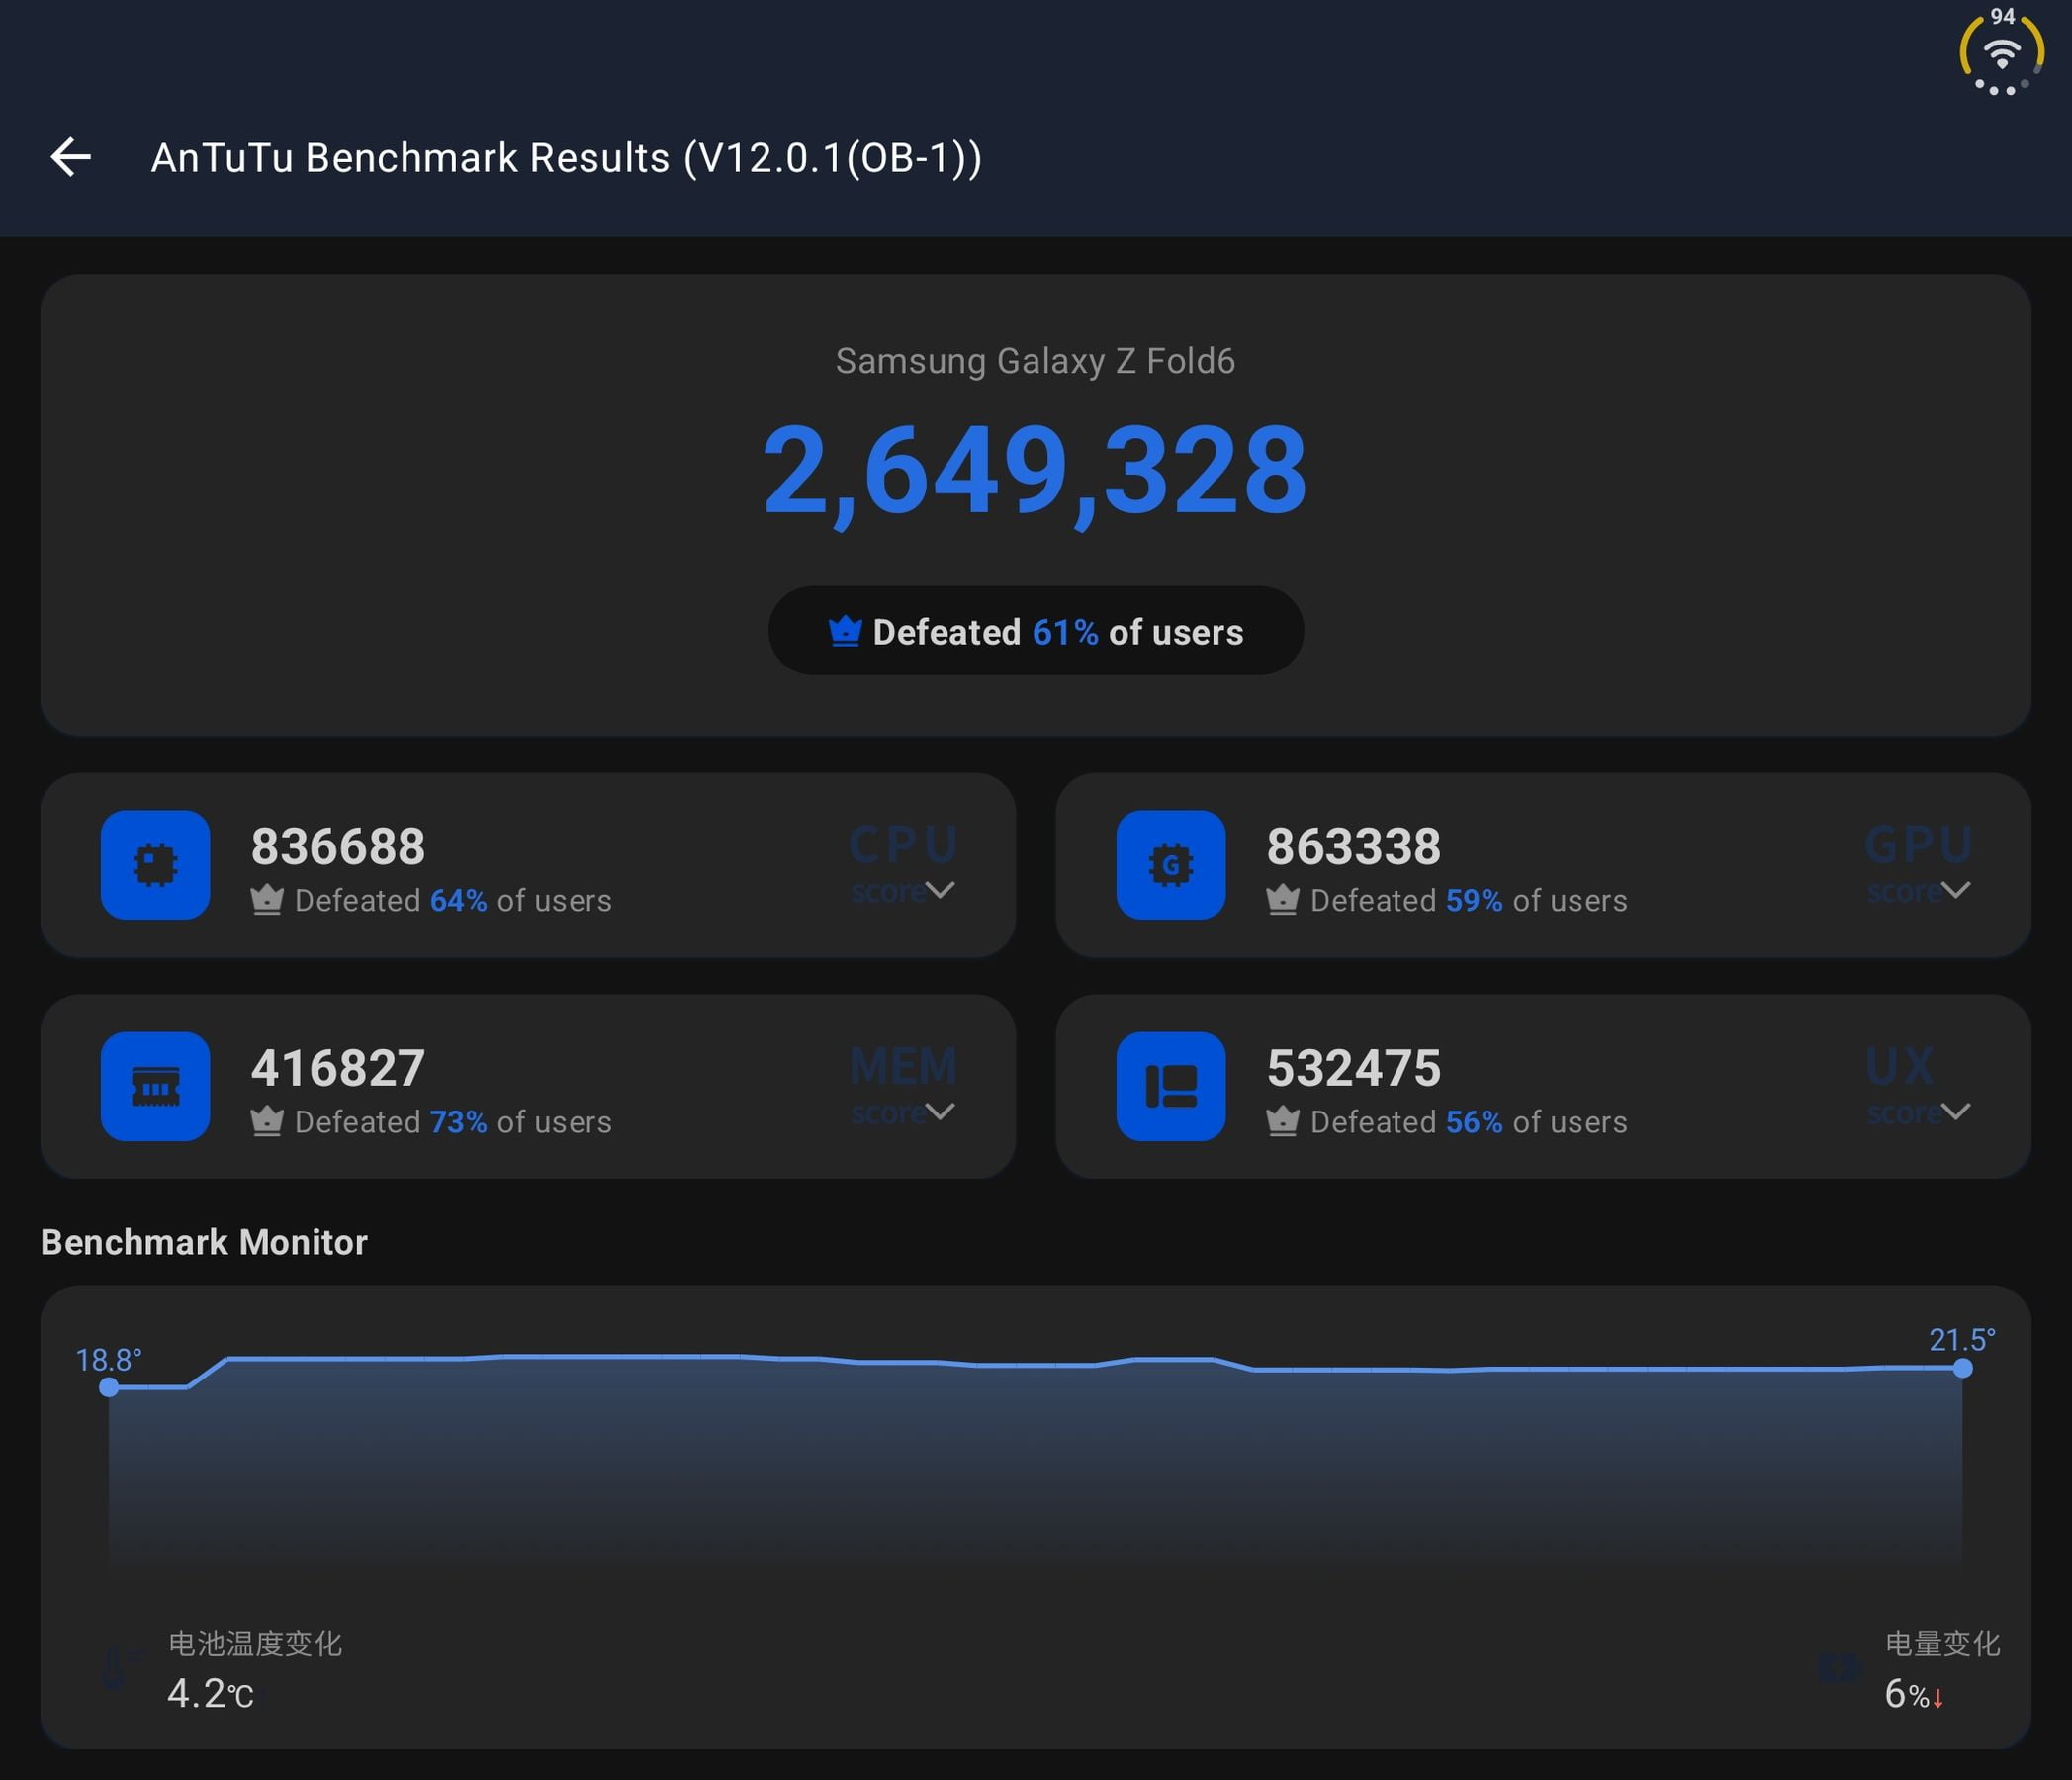Tap the crown icon beside Defeated 59%

click(x=1283, y=900)
